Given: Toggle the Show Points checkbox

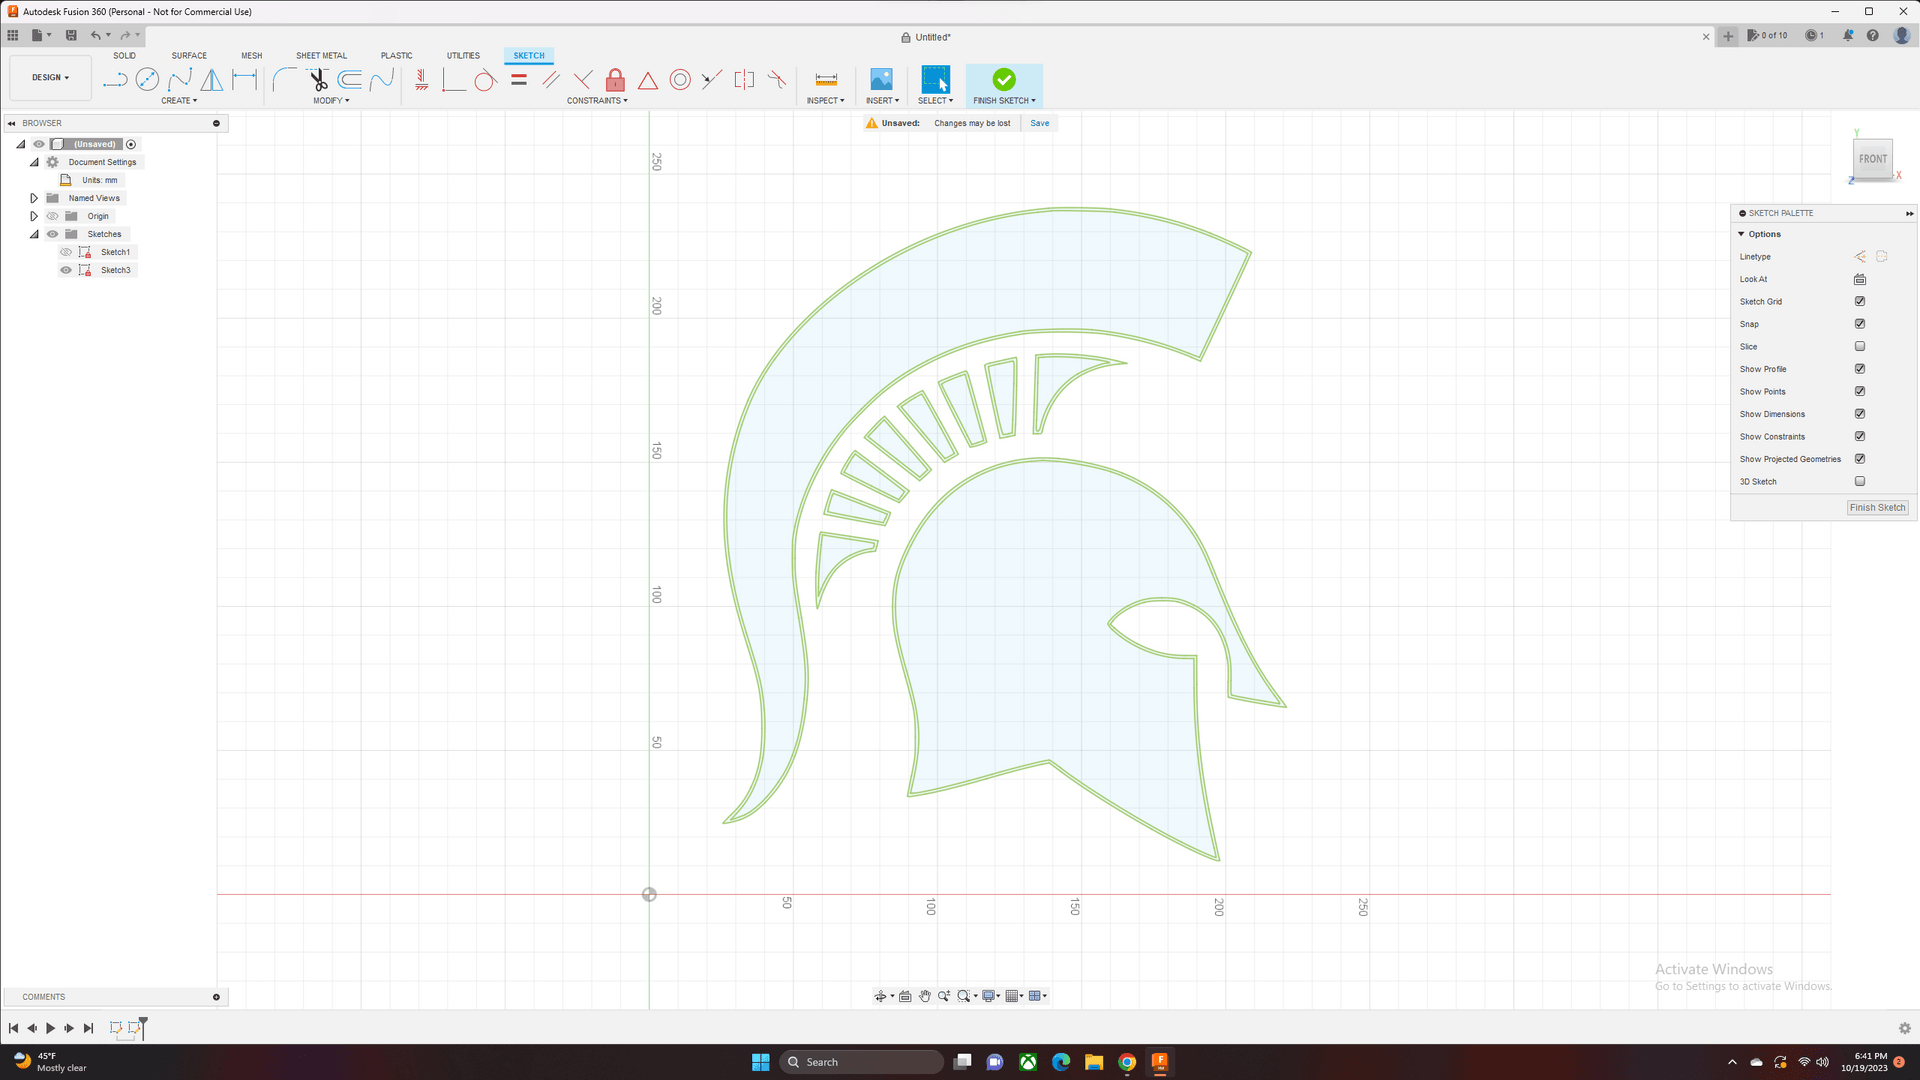Looking at the screenshot, I should point(1860,391).
